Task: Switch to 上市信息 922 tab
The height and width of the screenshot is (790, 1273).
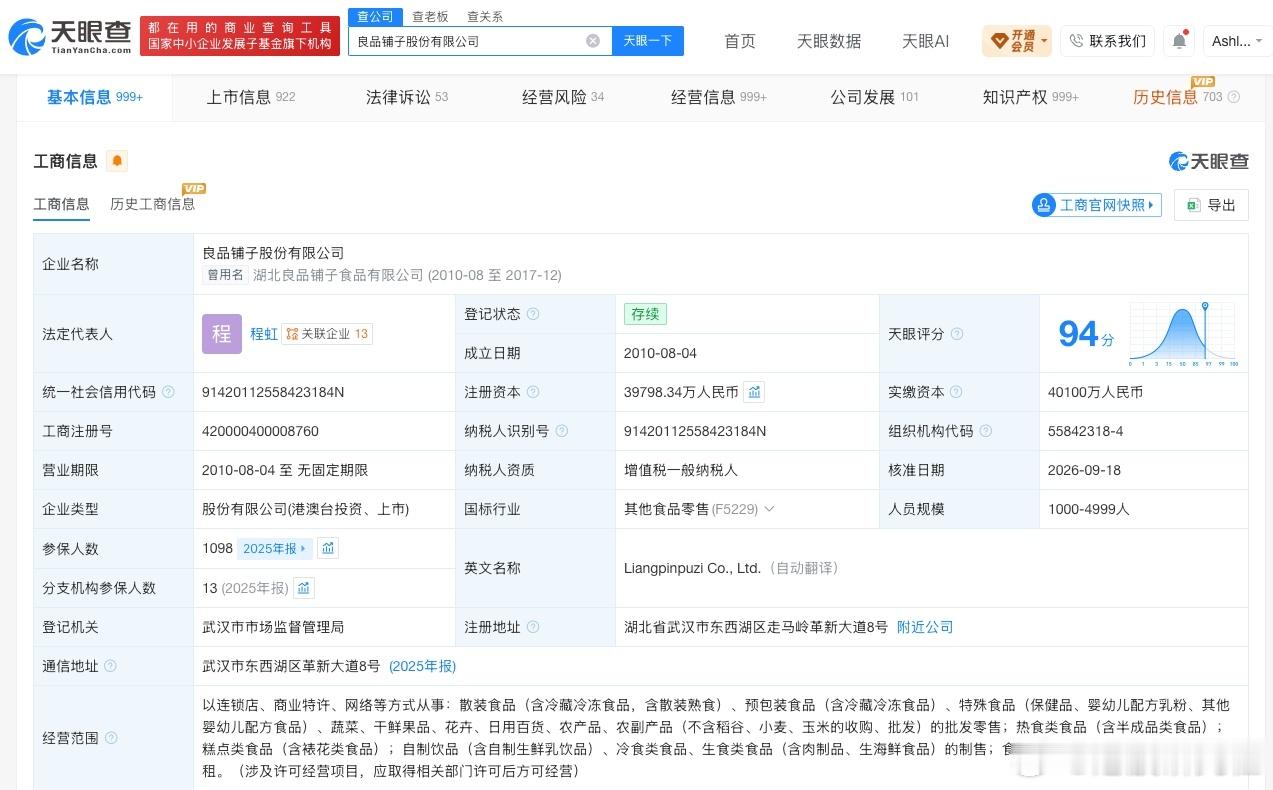Action: [251, 97]
